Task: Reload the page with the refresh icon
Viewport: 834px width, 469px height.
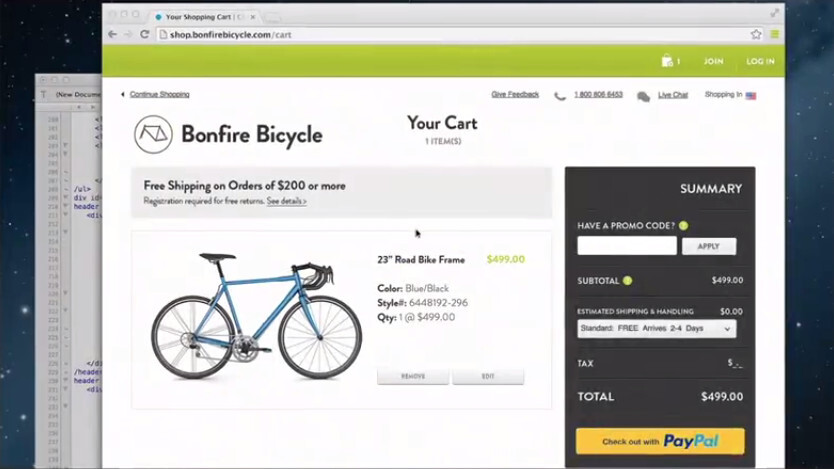Action: [x=145, y=34]
